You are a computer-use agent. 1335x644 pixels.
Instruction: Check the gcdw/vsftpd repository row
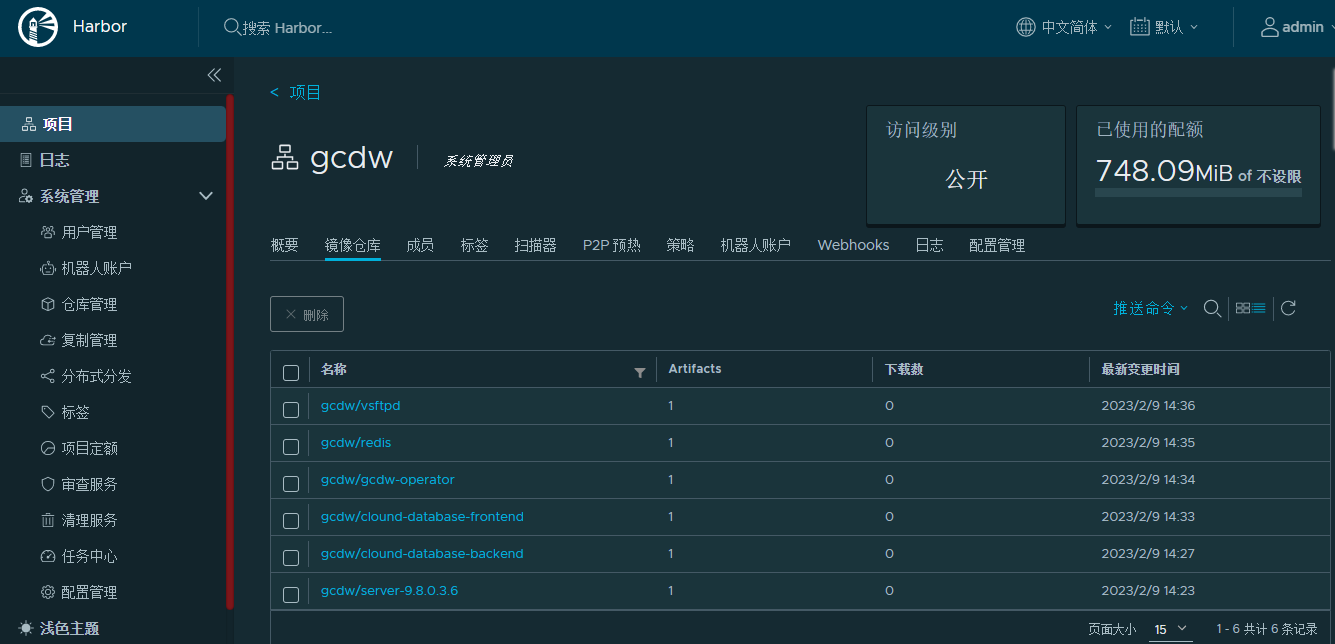(291, 409)
